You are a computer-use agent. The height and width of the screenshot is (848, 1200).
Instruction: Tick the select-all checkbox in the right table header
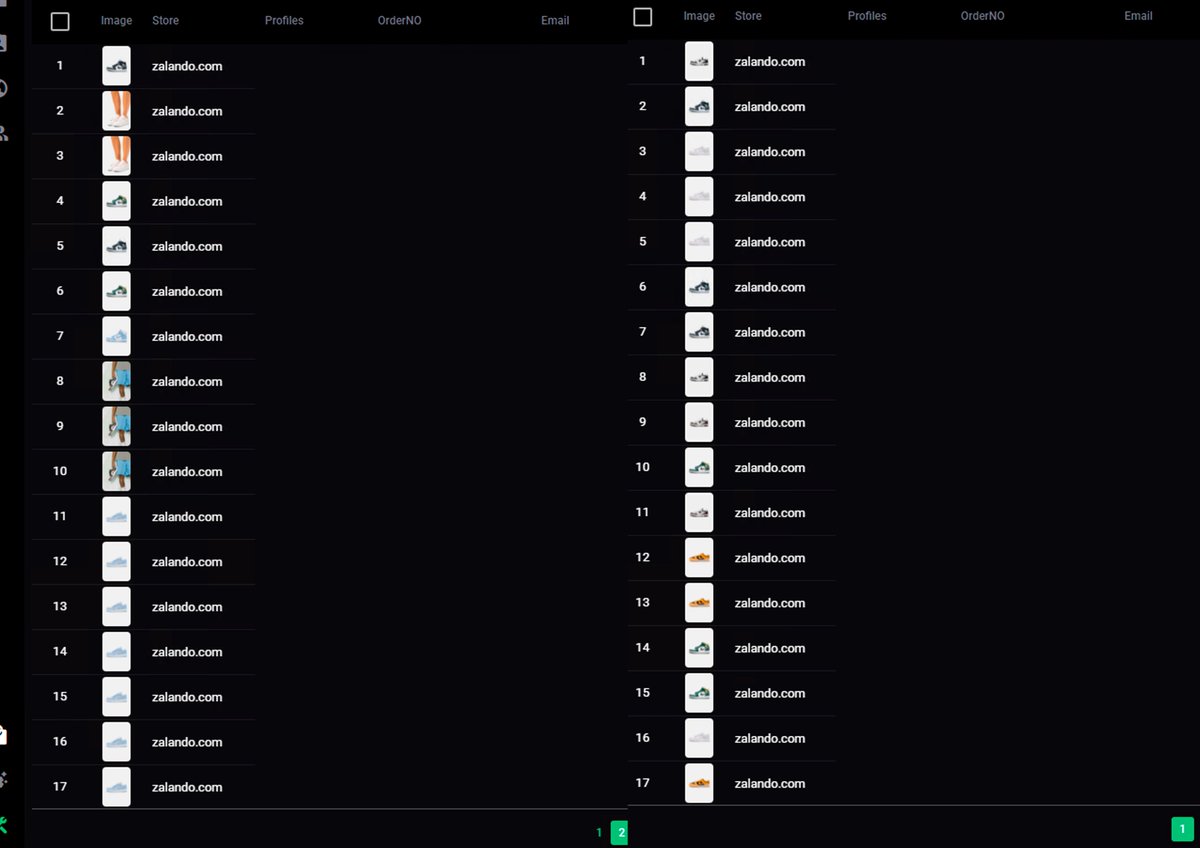click(643, 17)
